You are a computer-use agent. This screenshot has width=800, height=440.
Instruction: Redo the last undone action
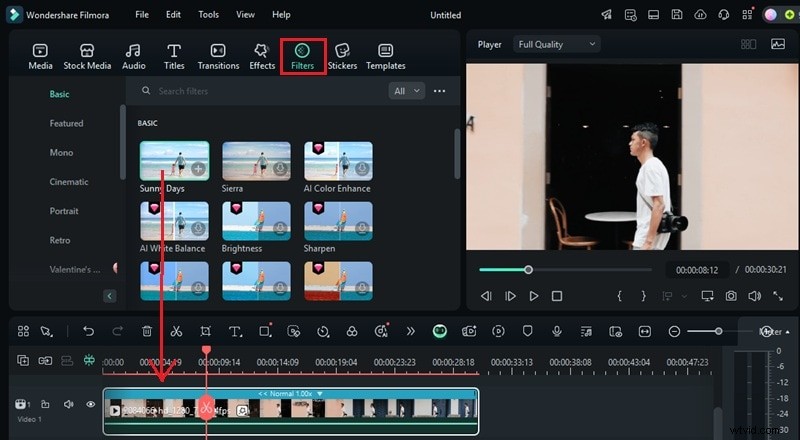117,331
